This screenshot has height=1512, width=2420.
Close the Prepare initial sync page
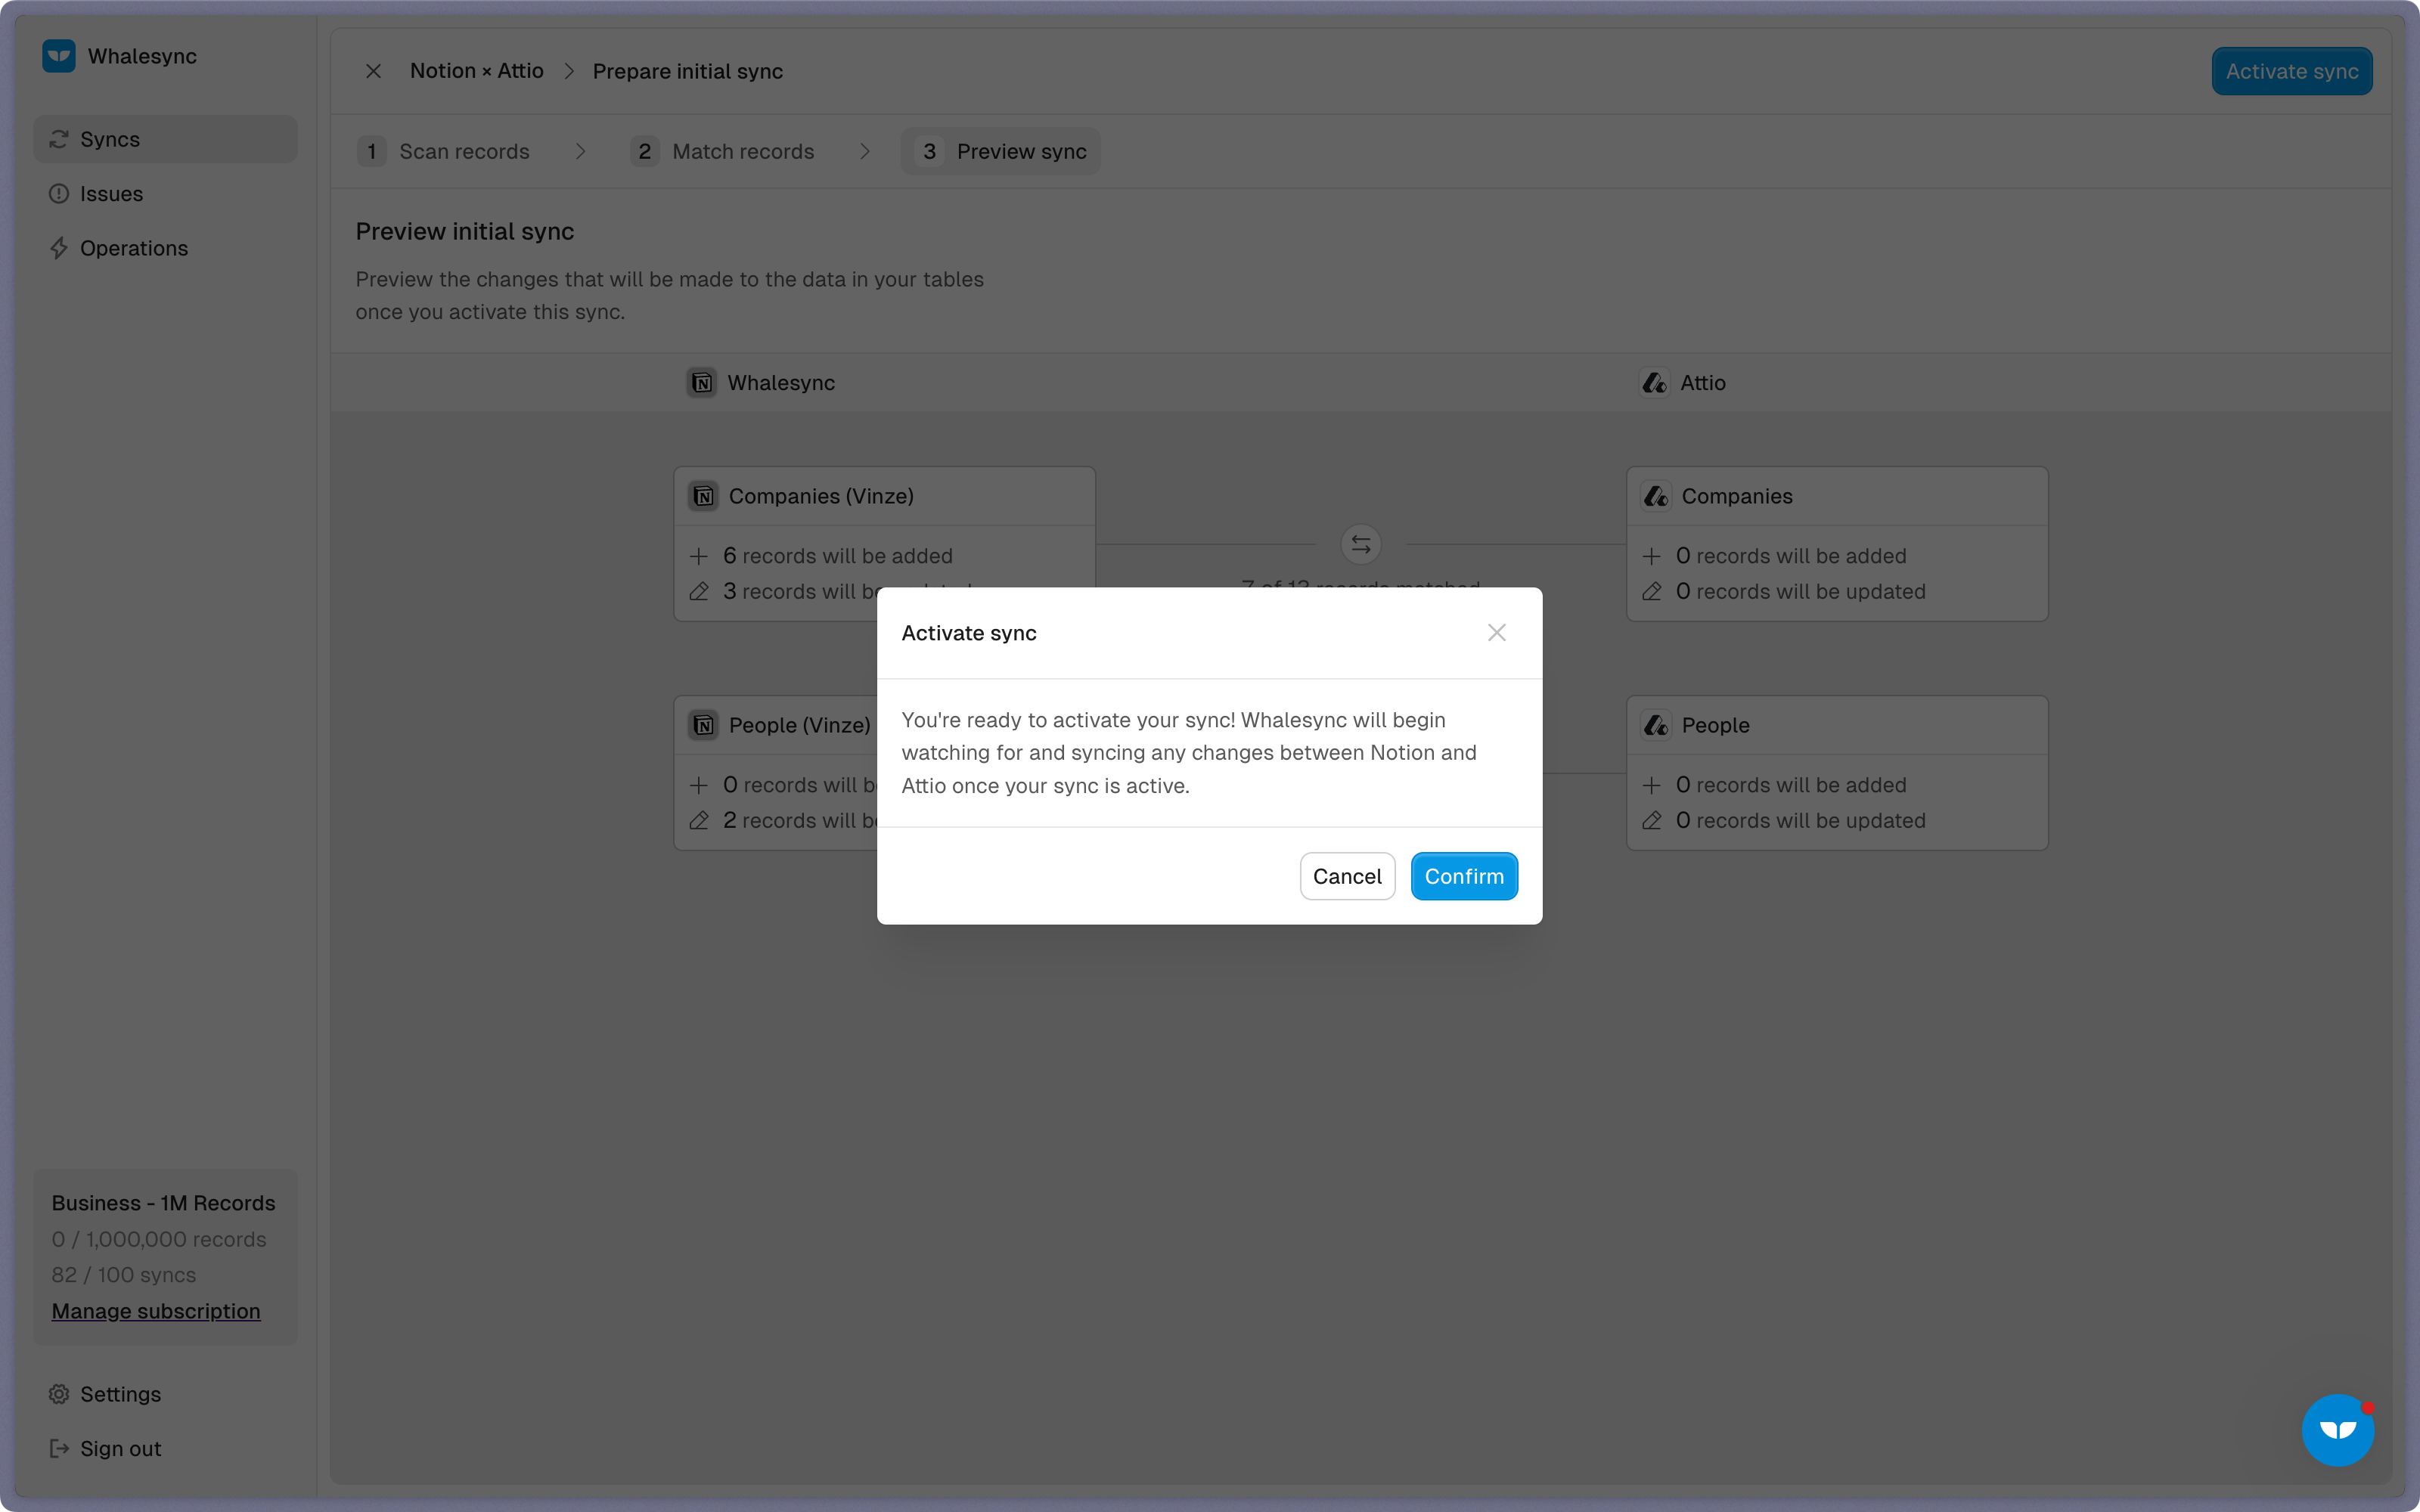point(373,71)
